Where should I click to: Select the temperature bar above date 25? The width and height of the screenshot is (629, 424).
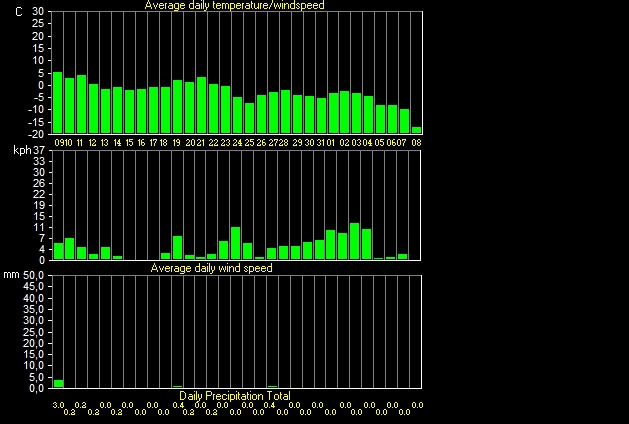point(249,118)
